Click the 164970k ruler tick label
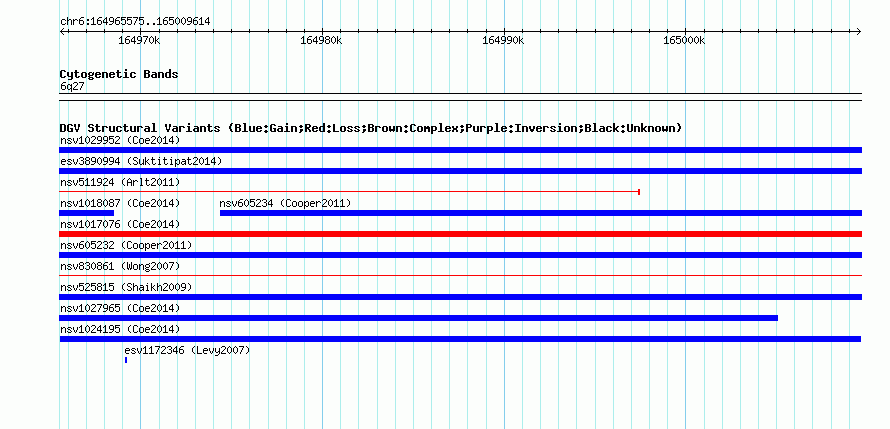The image size is (890, 429). [x=140, y=40]
